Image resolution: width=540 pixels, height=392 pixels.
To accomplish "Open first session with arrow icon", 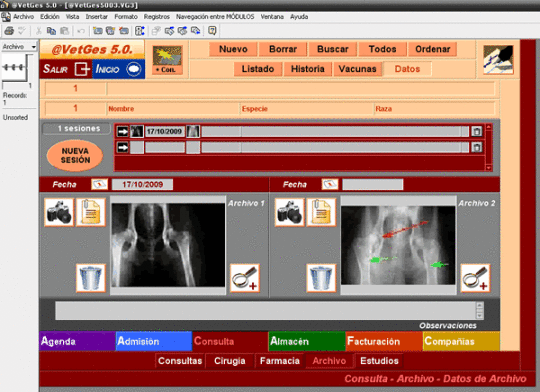I will [x=122, y=131].
